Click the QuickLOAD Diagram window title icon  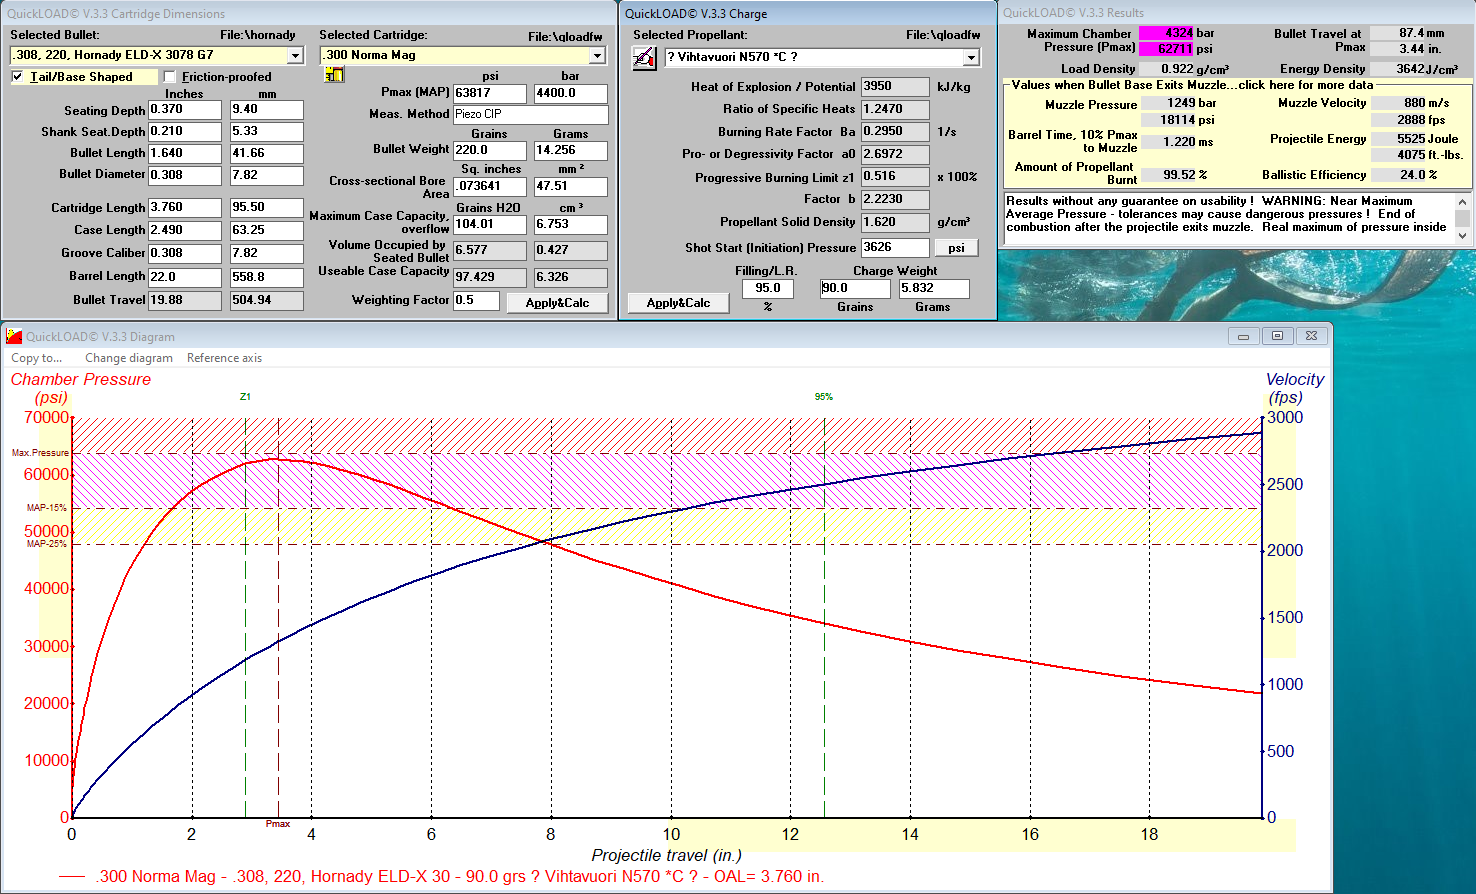(13, 336)
